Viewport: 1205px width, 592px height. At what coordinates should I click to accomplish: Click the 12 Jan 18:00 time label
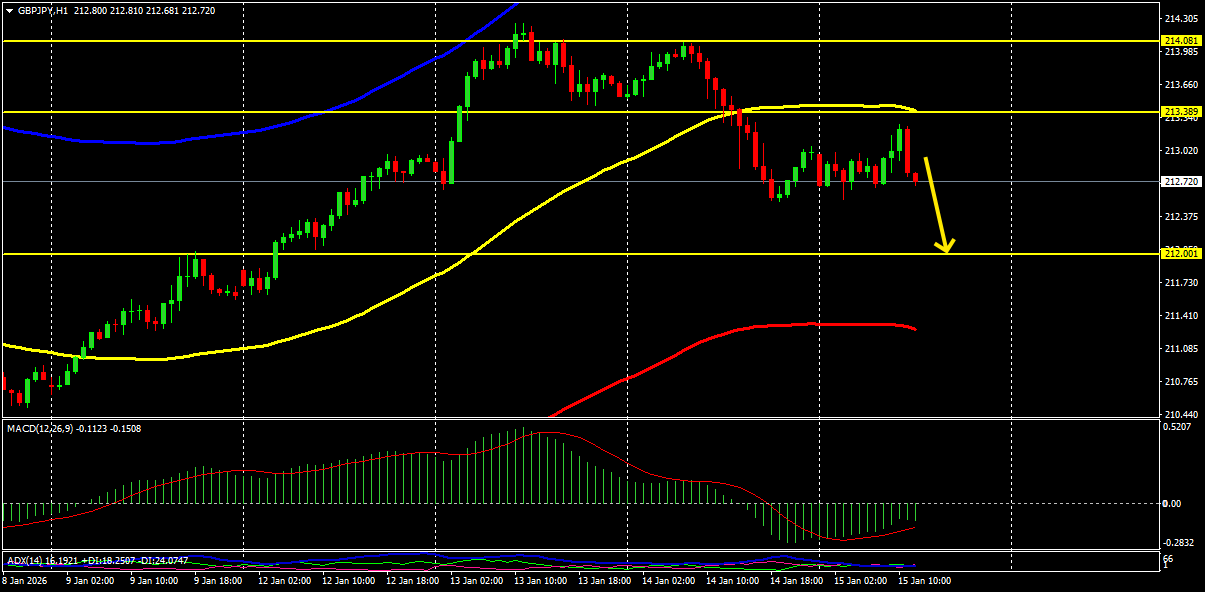pos(415,581)
